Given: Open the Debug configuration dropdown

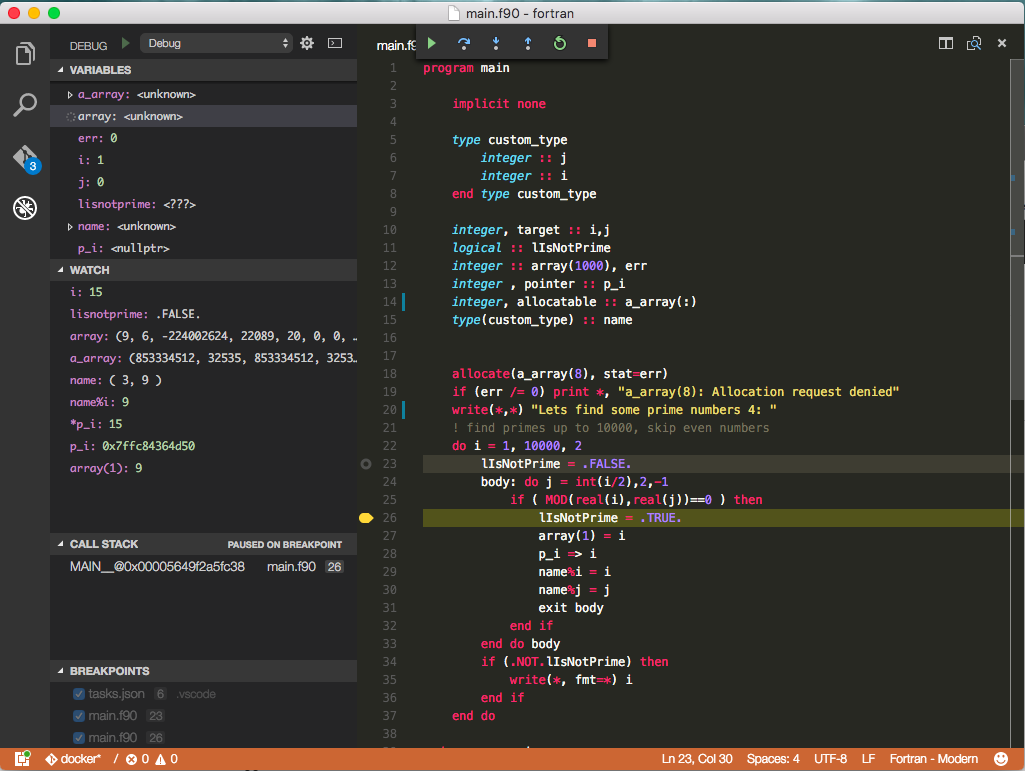Looking at the screenshot, I should tap(216, 43).
